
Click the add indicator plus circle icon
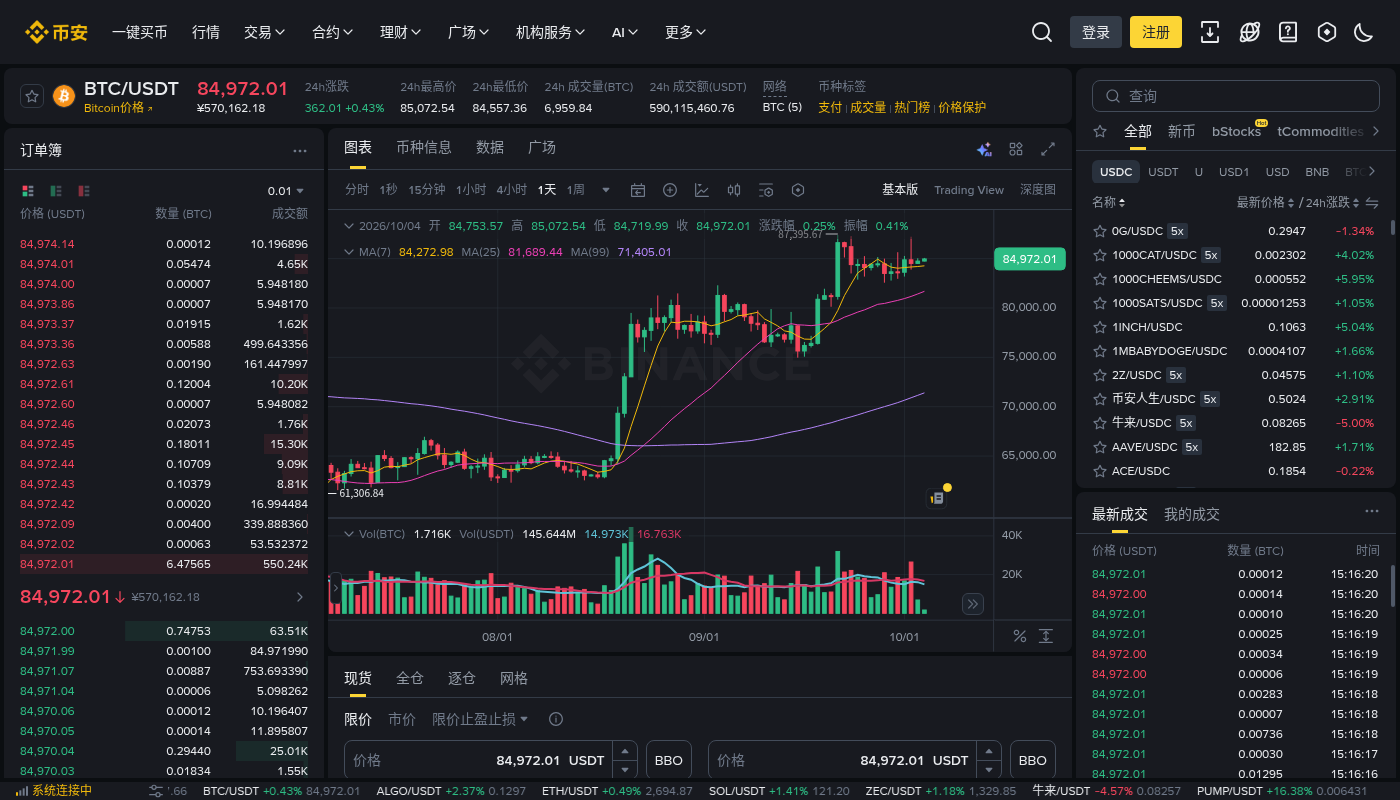[x=670, y=190]
